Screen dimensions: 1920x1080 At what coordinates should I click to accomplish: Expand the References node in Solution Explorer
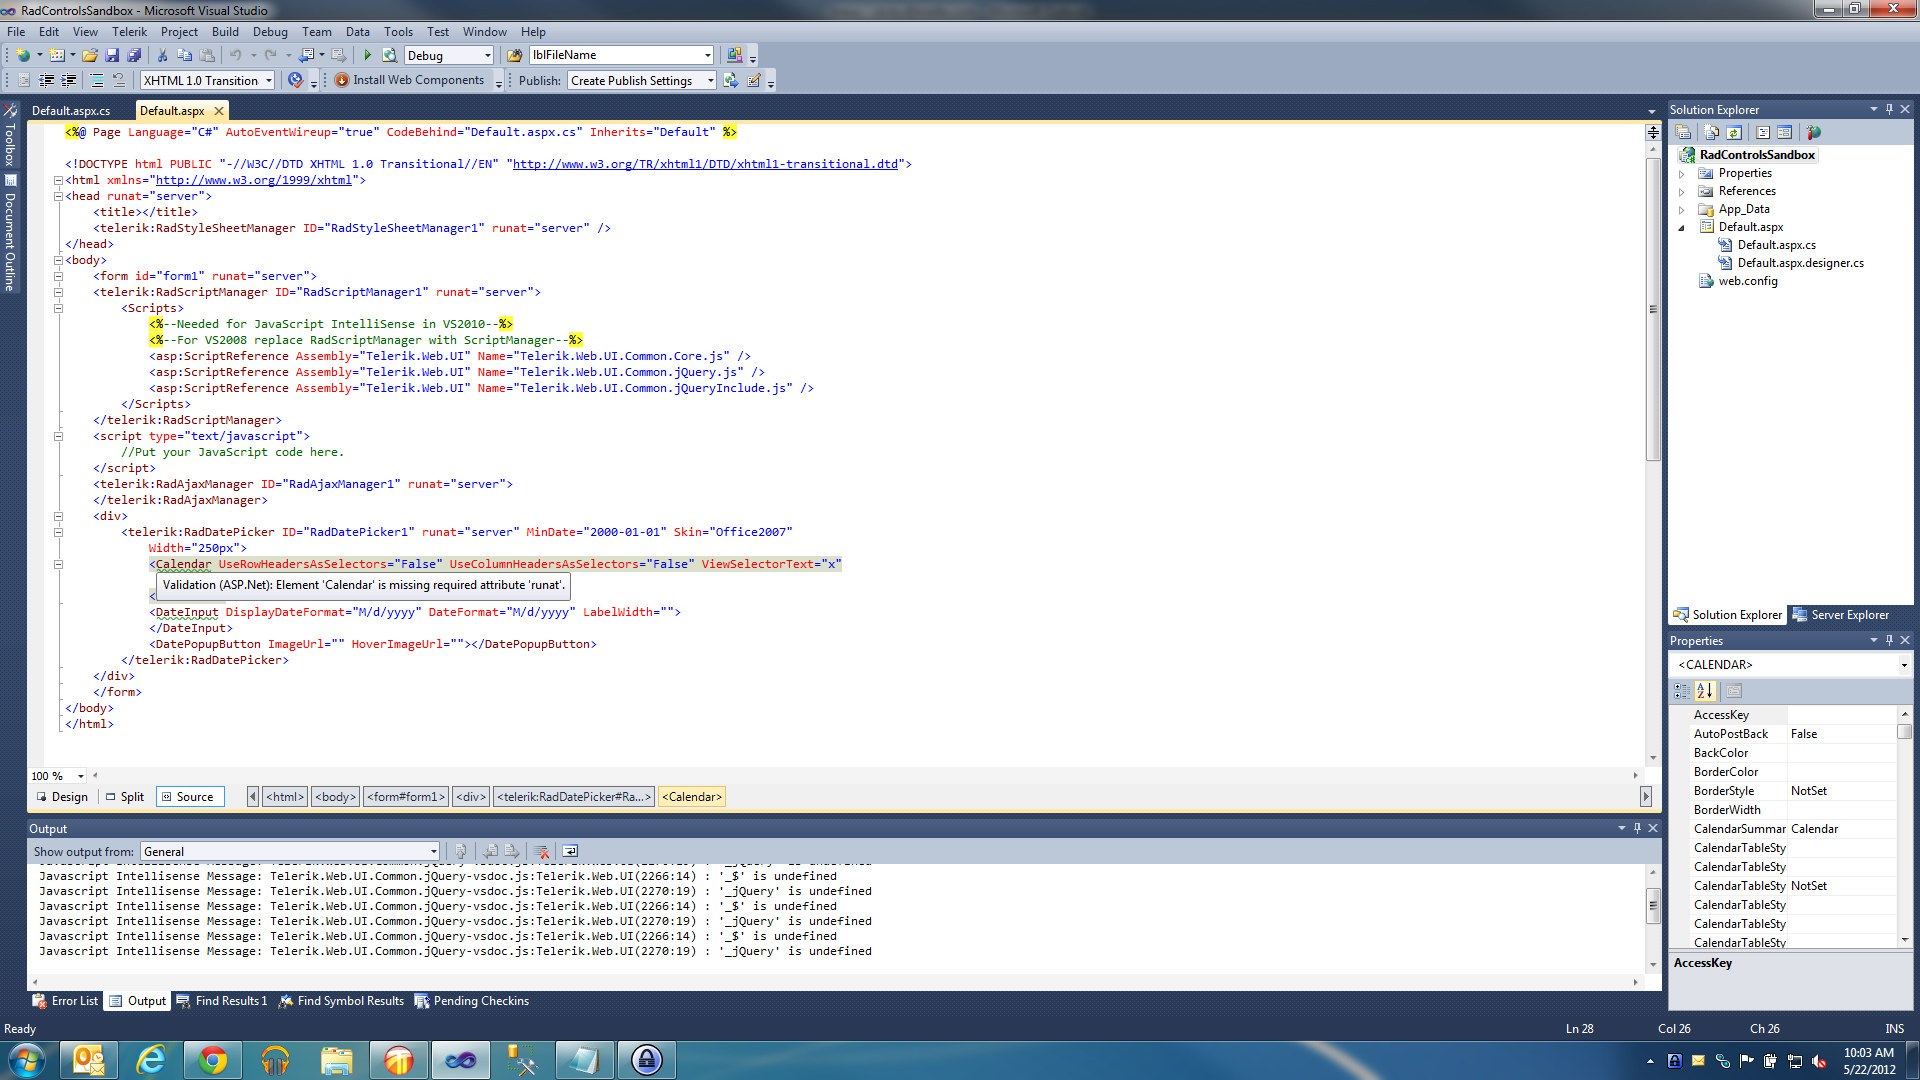1682,191
